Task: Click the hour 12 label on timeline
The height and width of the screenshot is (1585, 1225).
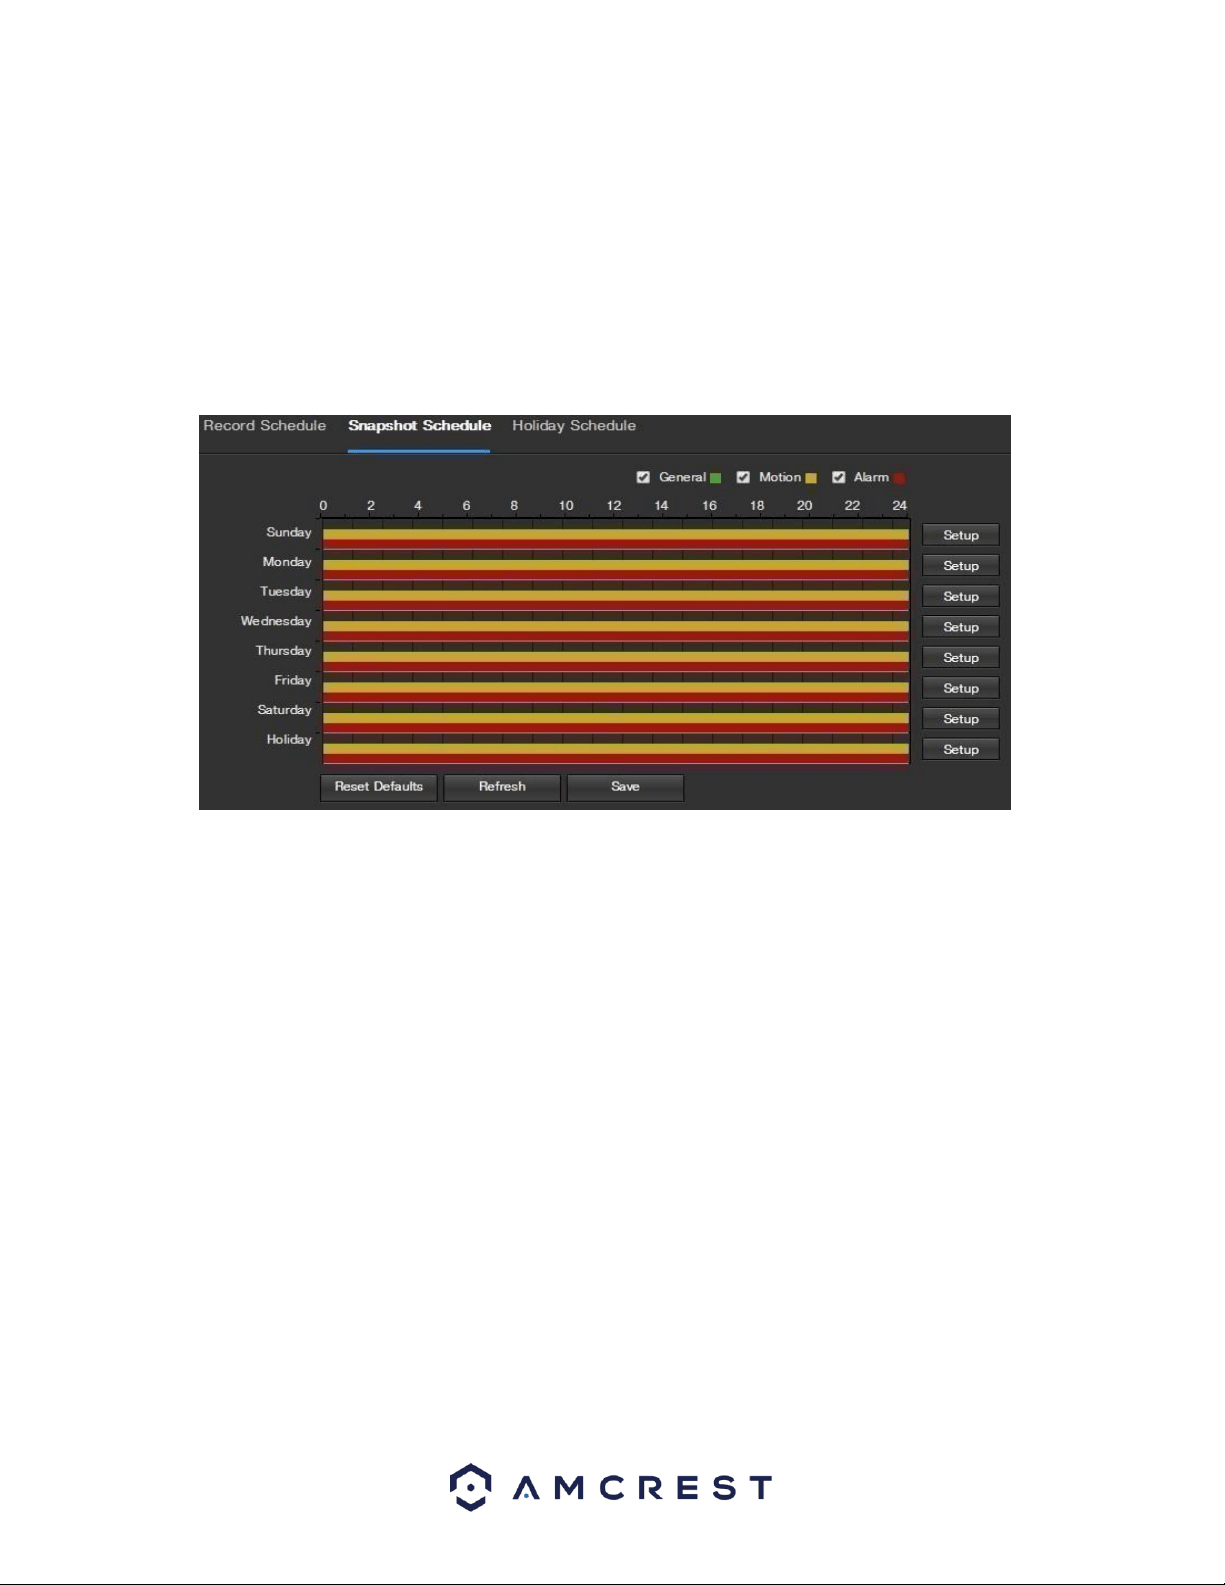Action: coord(614,506)
